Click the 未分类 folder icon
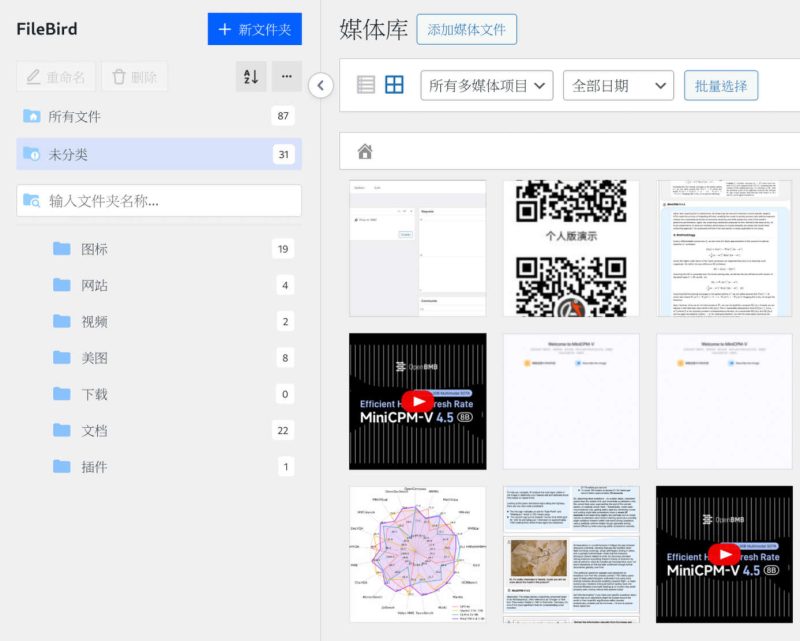Viewport: 800px width, 641px height. click(x=34, y=153)
